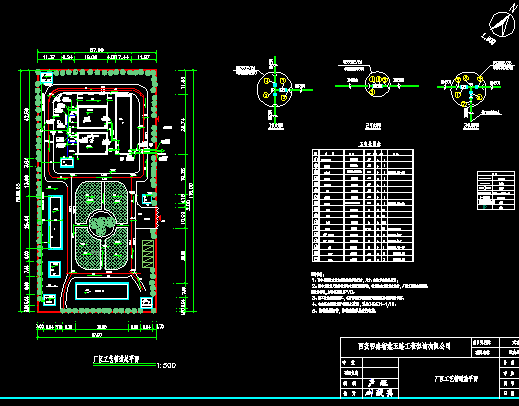Click the north arrow compass symbol
This screenshot has height=406, width=519.
tap(501, 23)
